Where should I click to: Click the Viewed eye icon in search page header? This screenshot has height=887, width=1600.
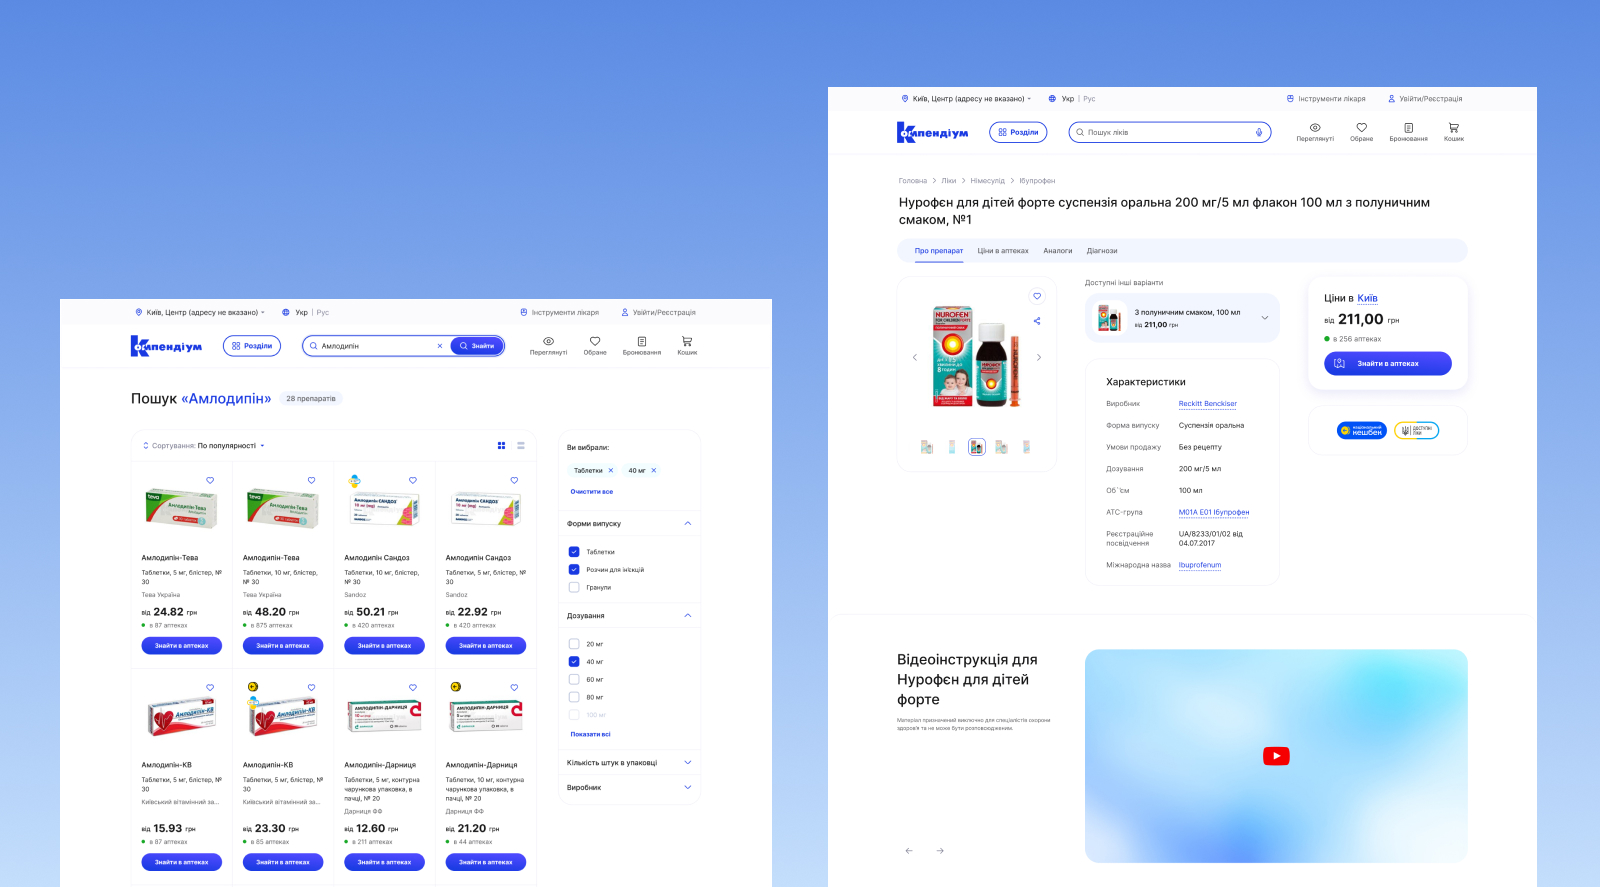click(x=548, y=341)
